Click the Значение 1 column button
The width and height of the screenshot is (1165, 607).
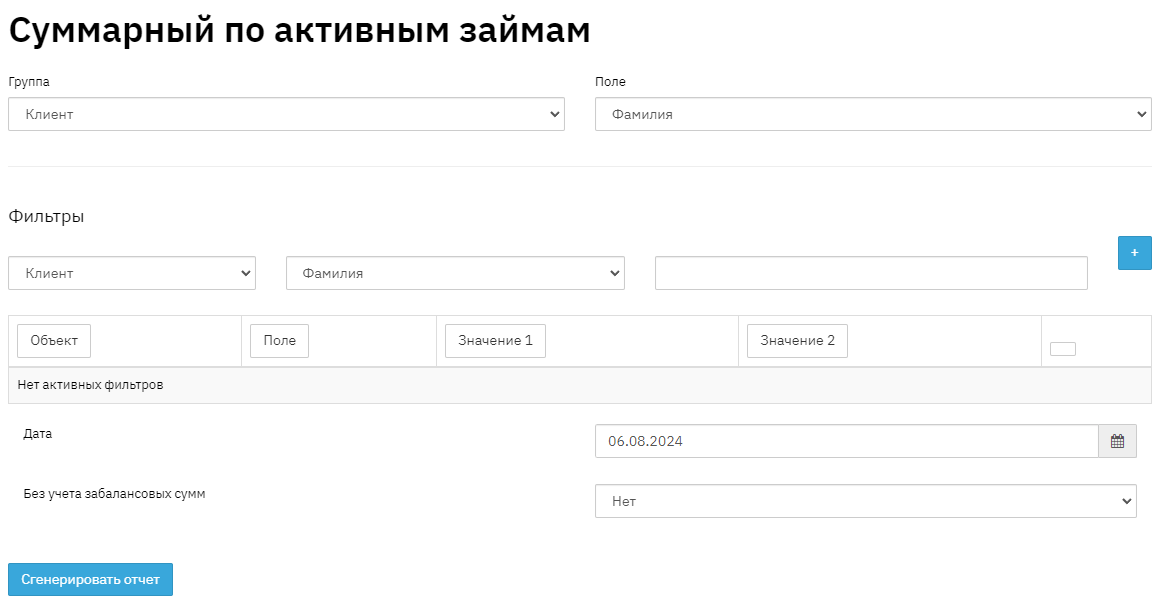pos(495,341)
